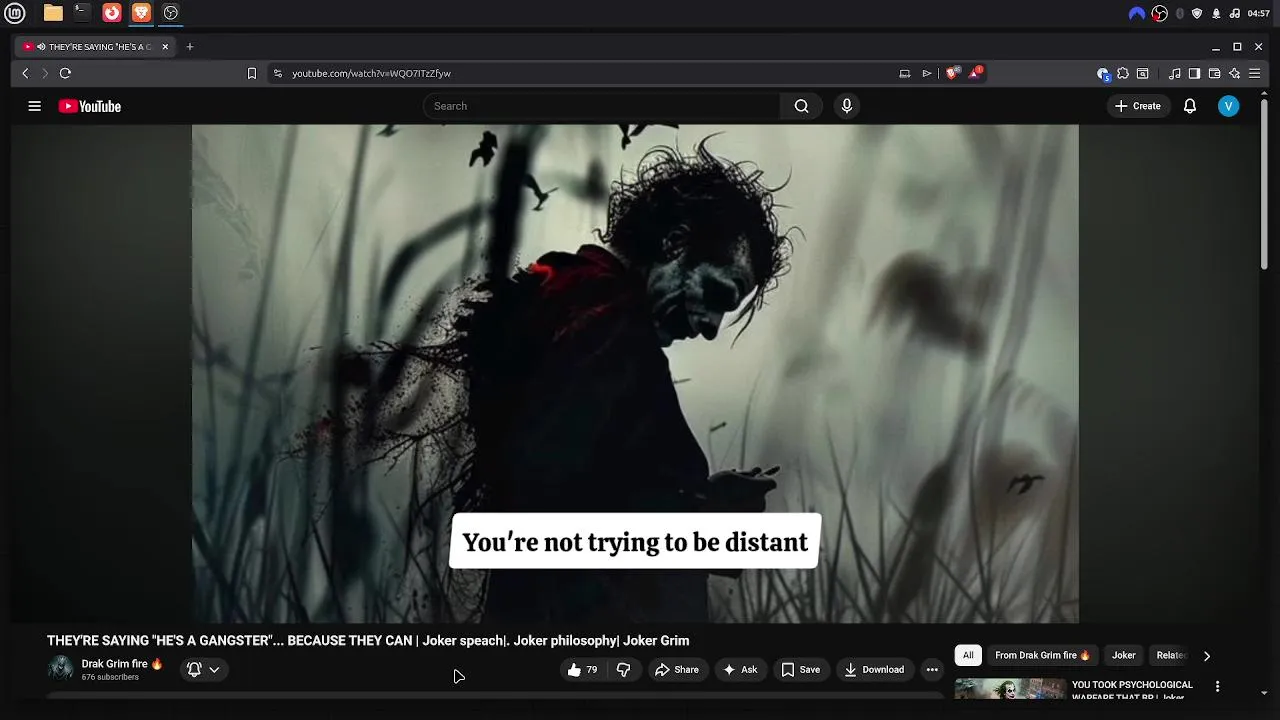Screen dimensions: 1280x720
Task: Open Brave Shields lion icon in address bar
Action: click(953, 73)
